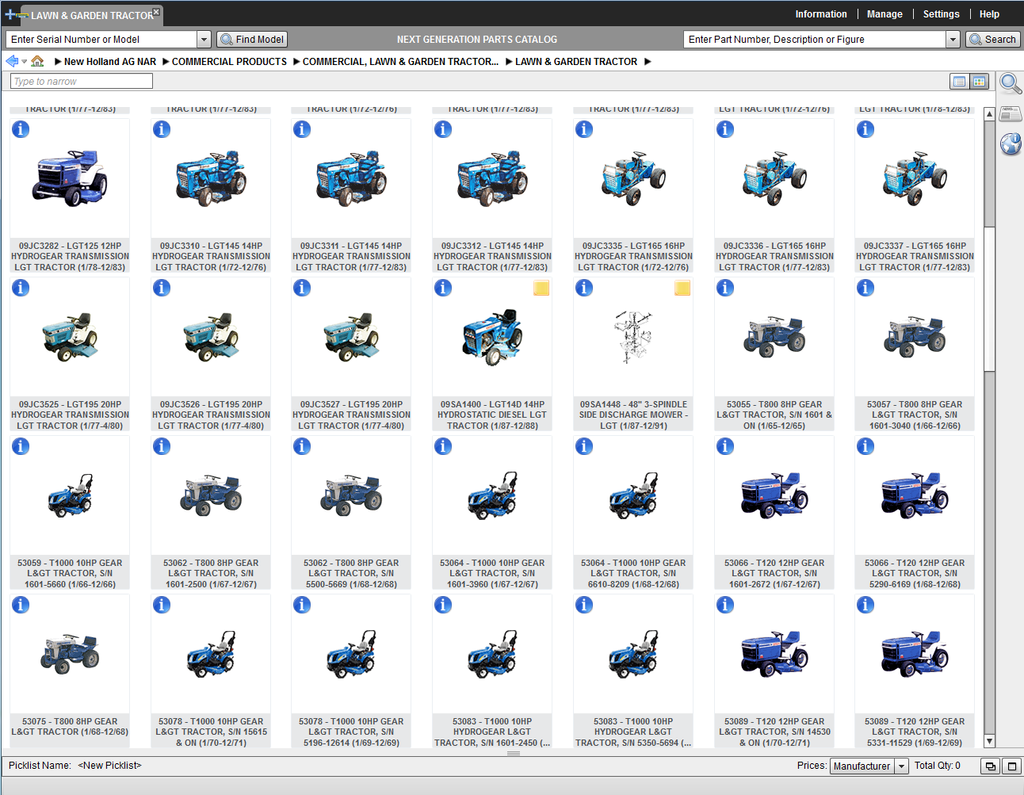Expand the part number search dropdown
The image size is (1024, 795).
[x=952, y=39]
